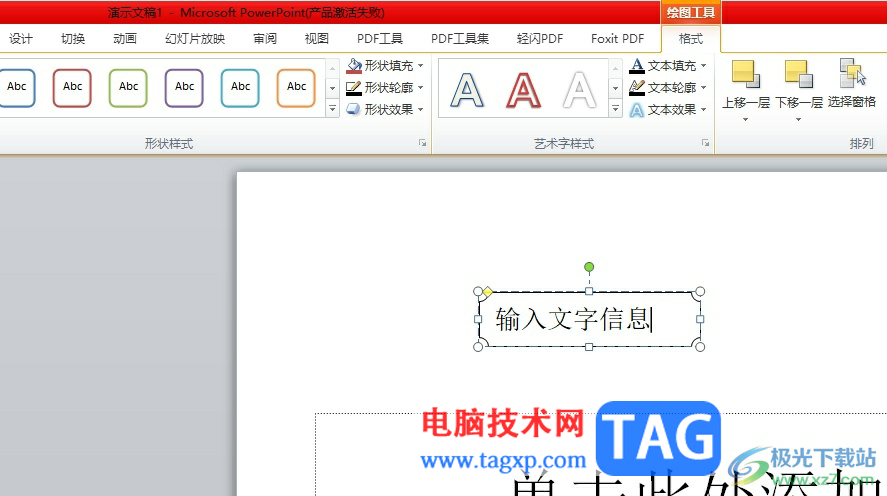
Task: Open the 设计 tab
Action: (x=21, y=38)
